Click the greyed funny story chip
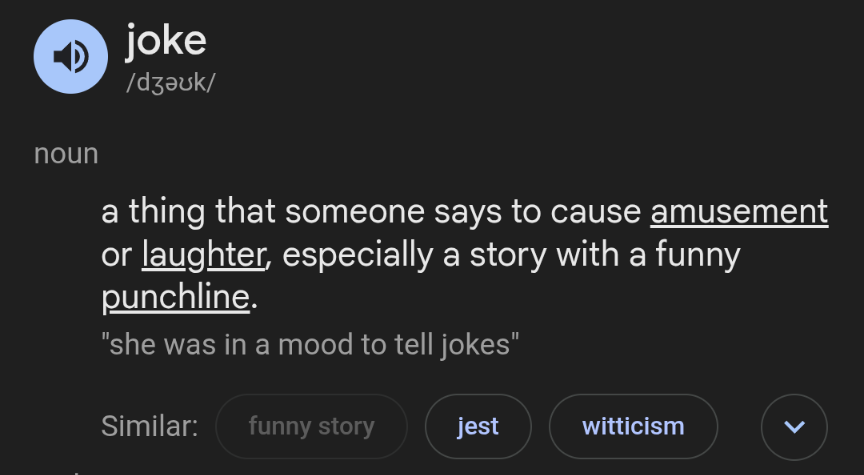The image size is (864, 475). [311, 427]
